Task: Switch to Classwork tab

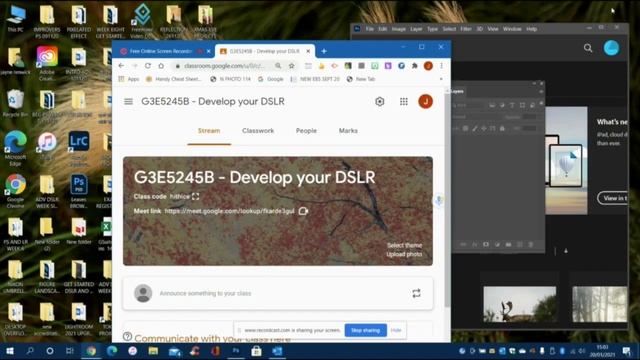Action: click(258, 131)
